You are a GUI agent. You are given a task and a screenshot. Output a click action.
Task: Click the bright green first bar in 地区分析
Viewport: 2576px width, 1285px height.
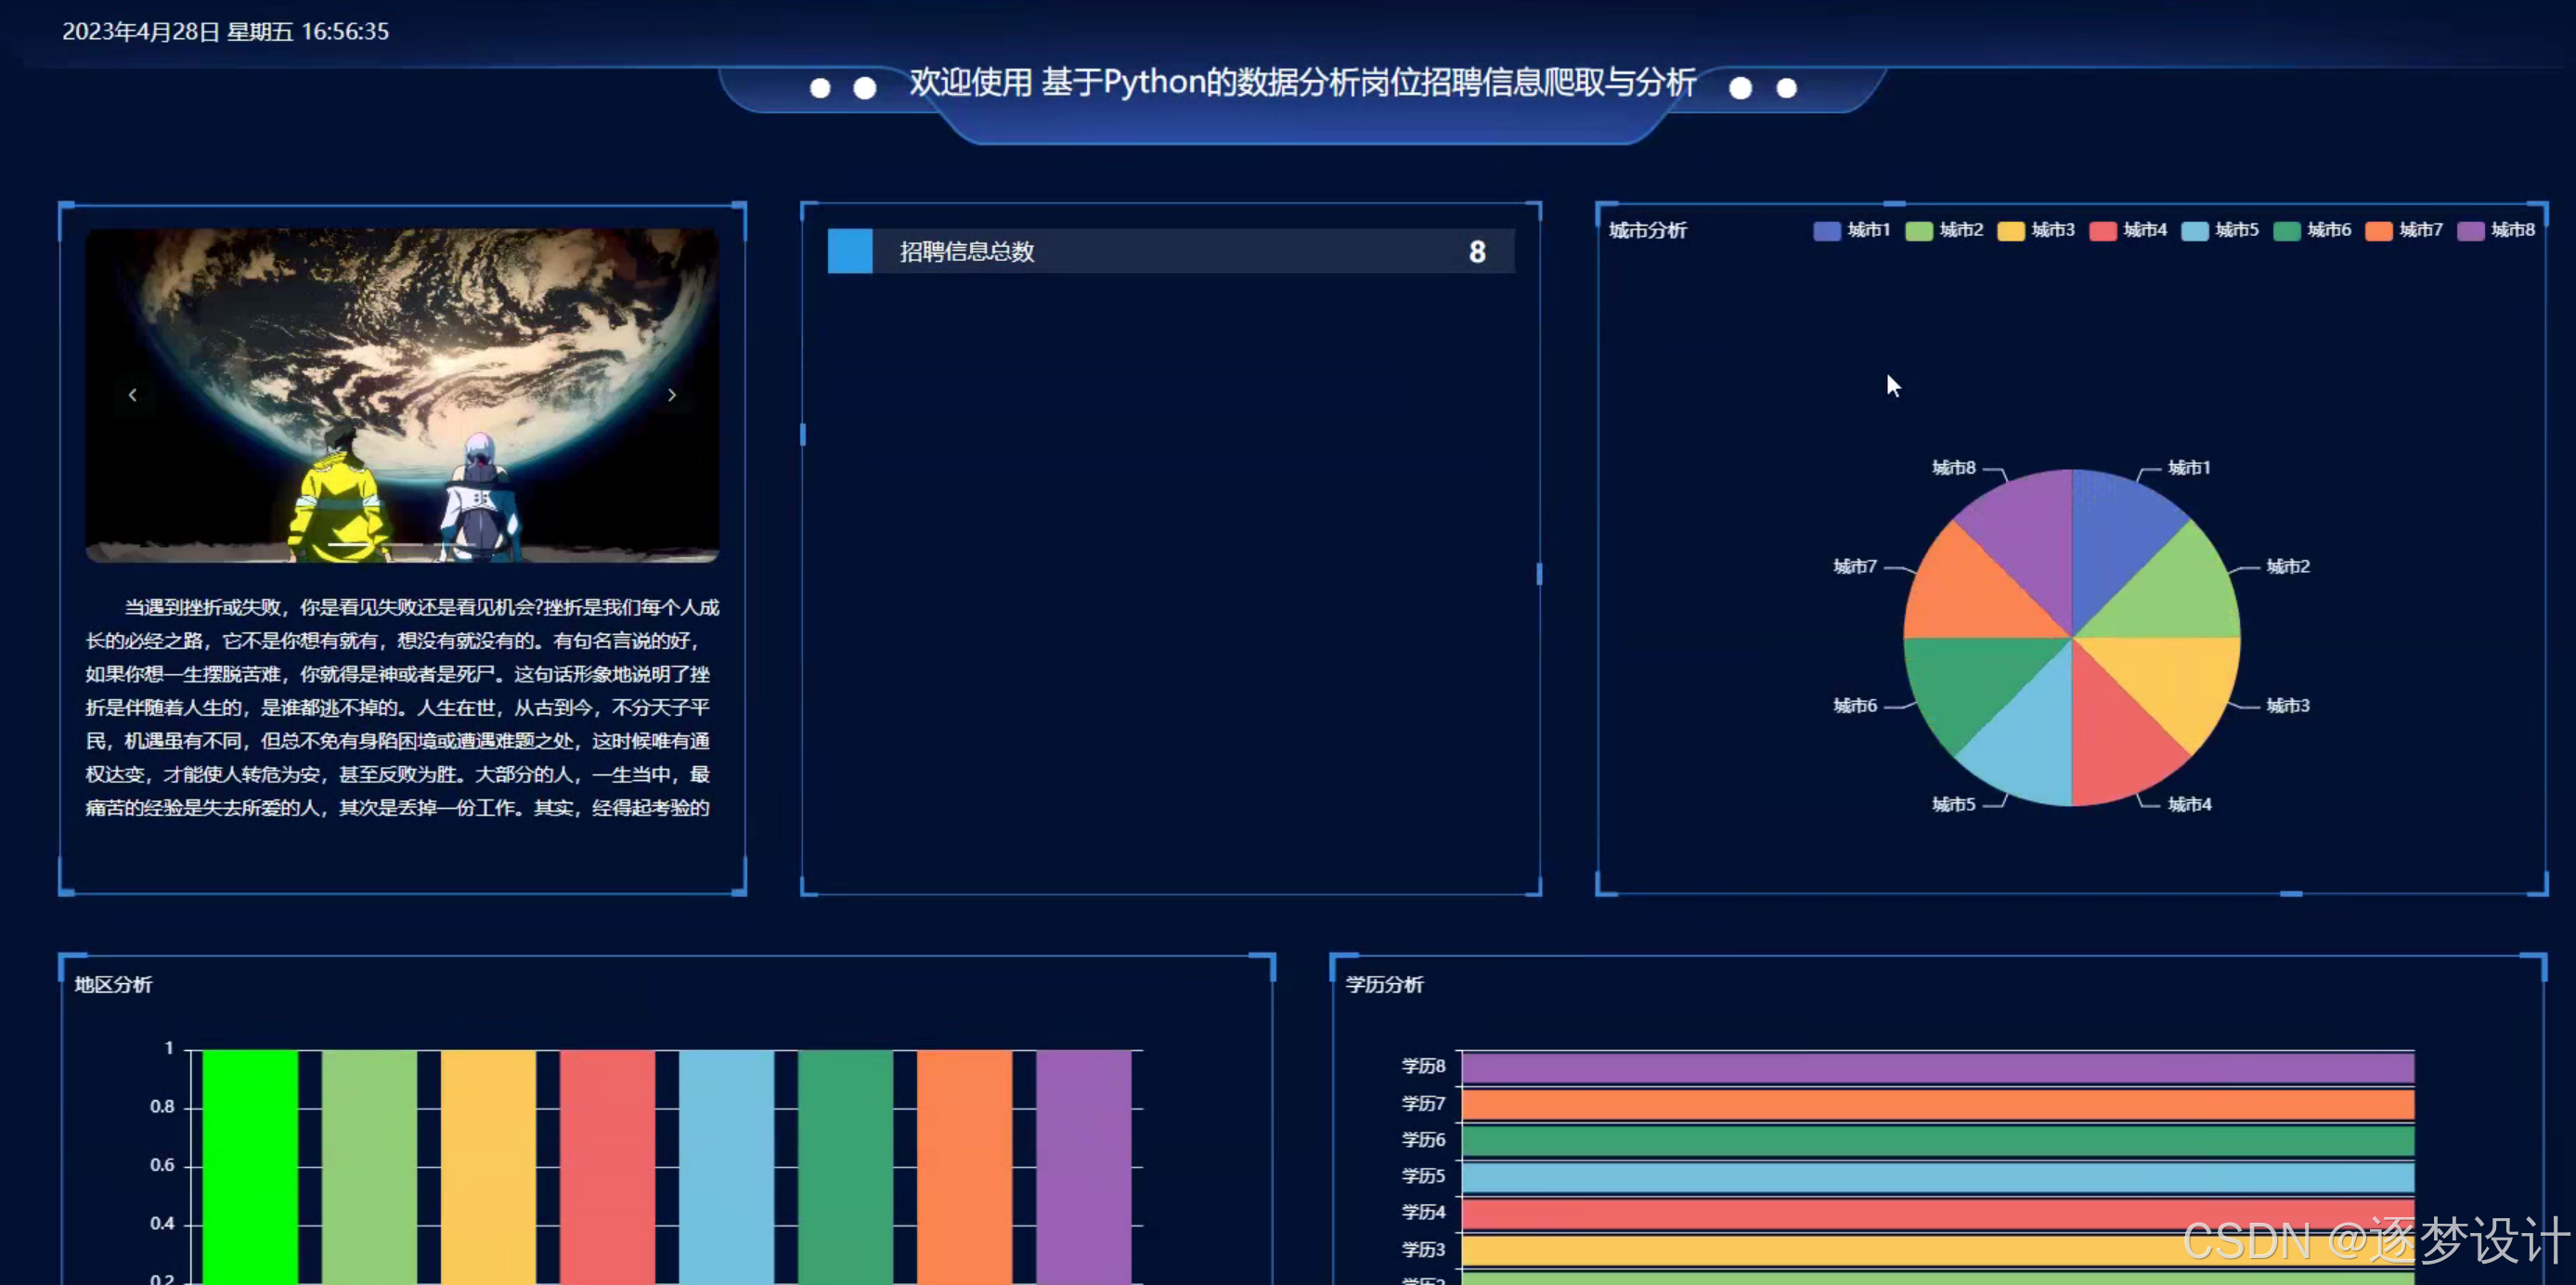(x=250, y=1167)
